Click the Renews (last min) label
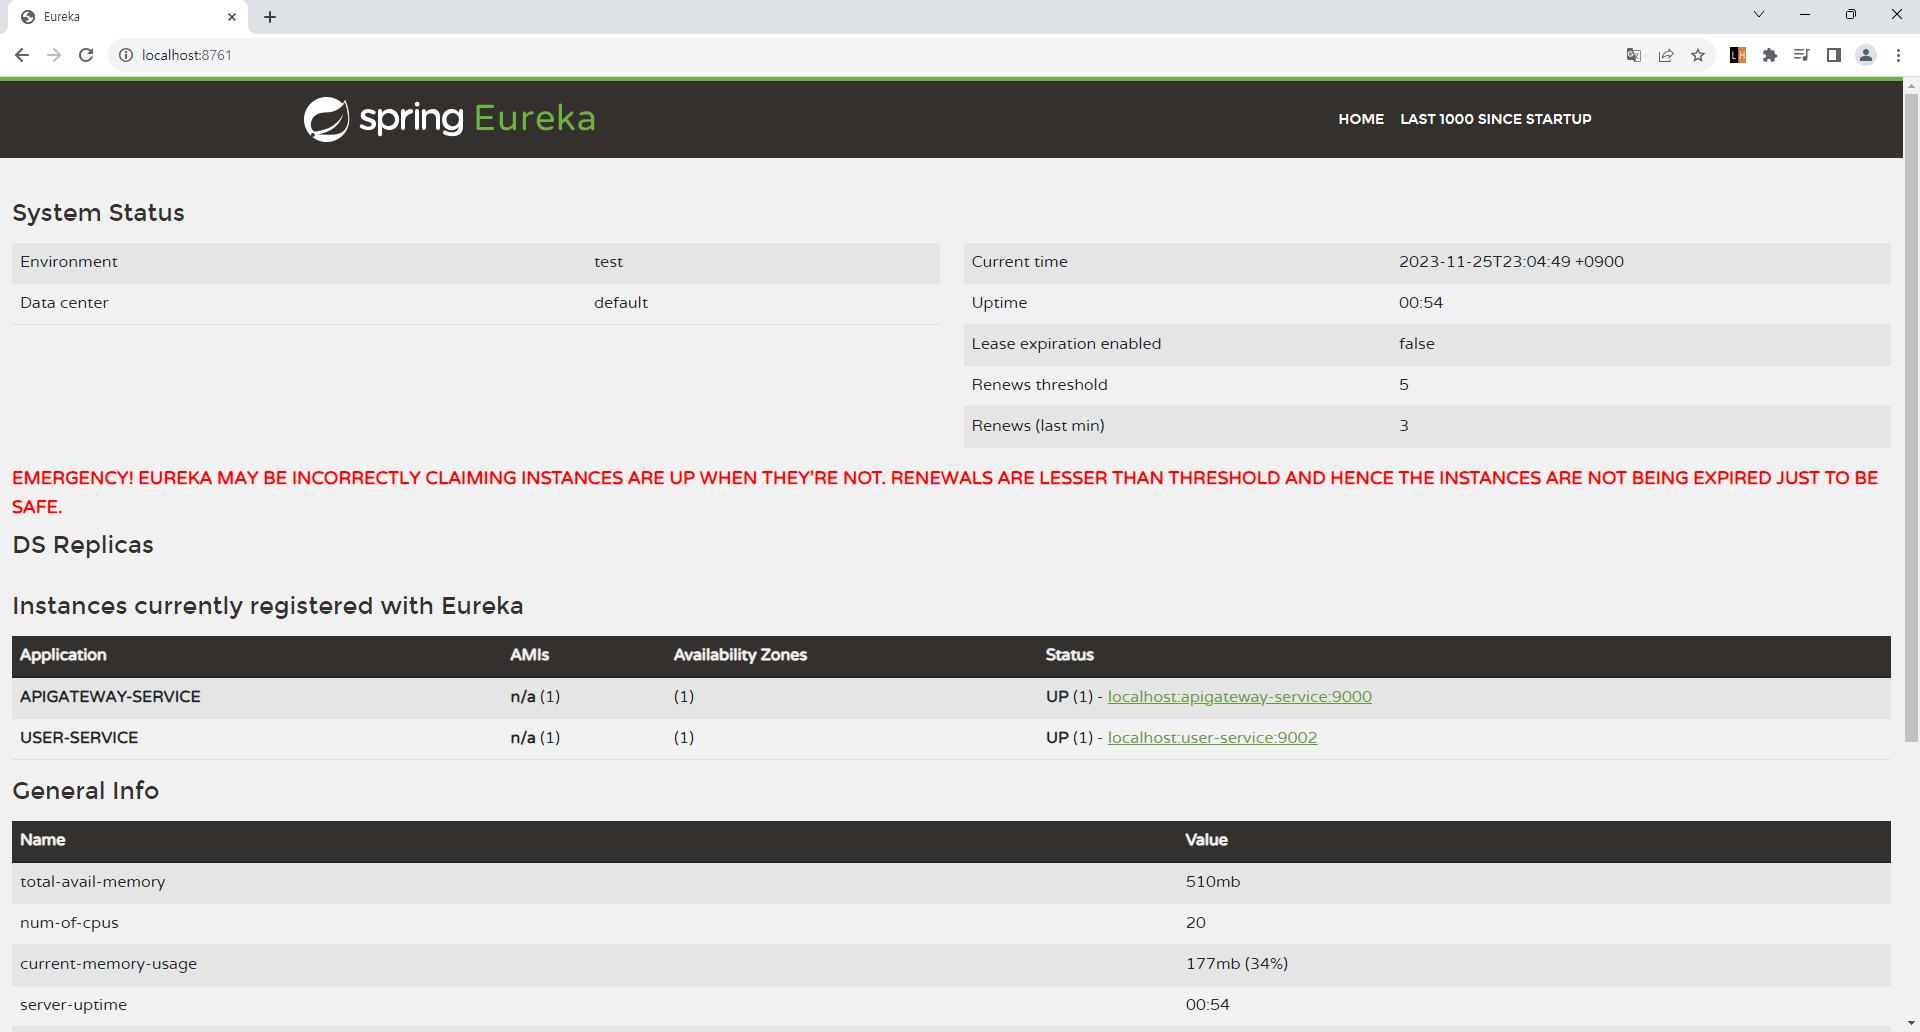1920x1032 pixels. point(1038,426)
